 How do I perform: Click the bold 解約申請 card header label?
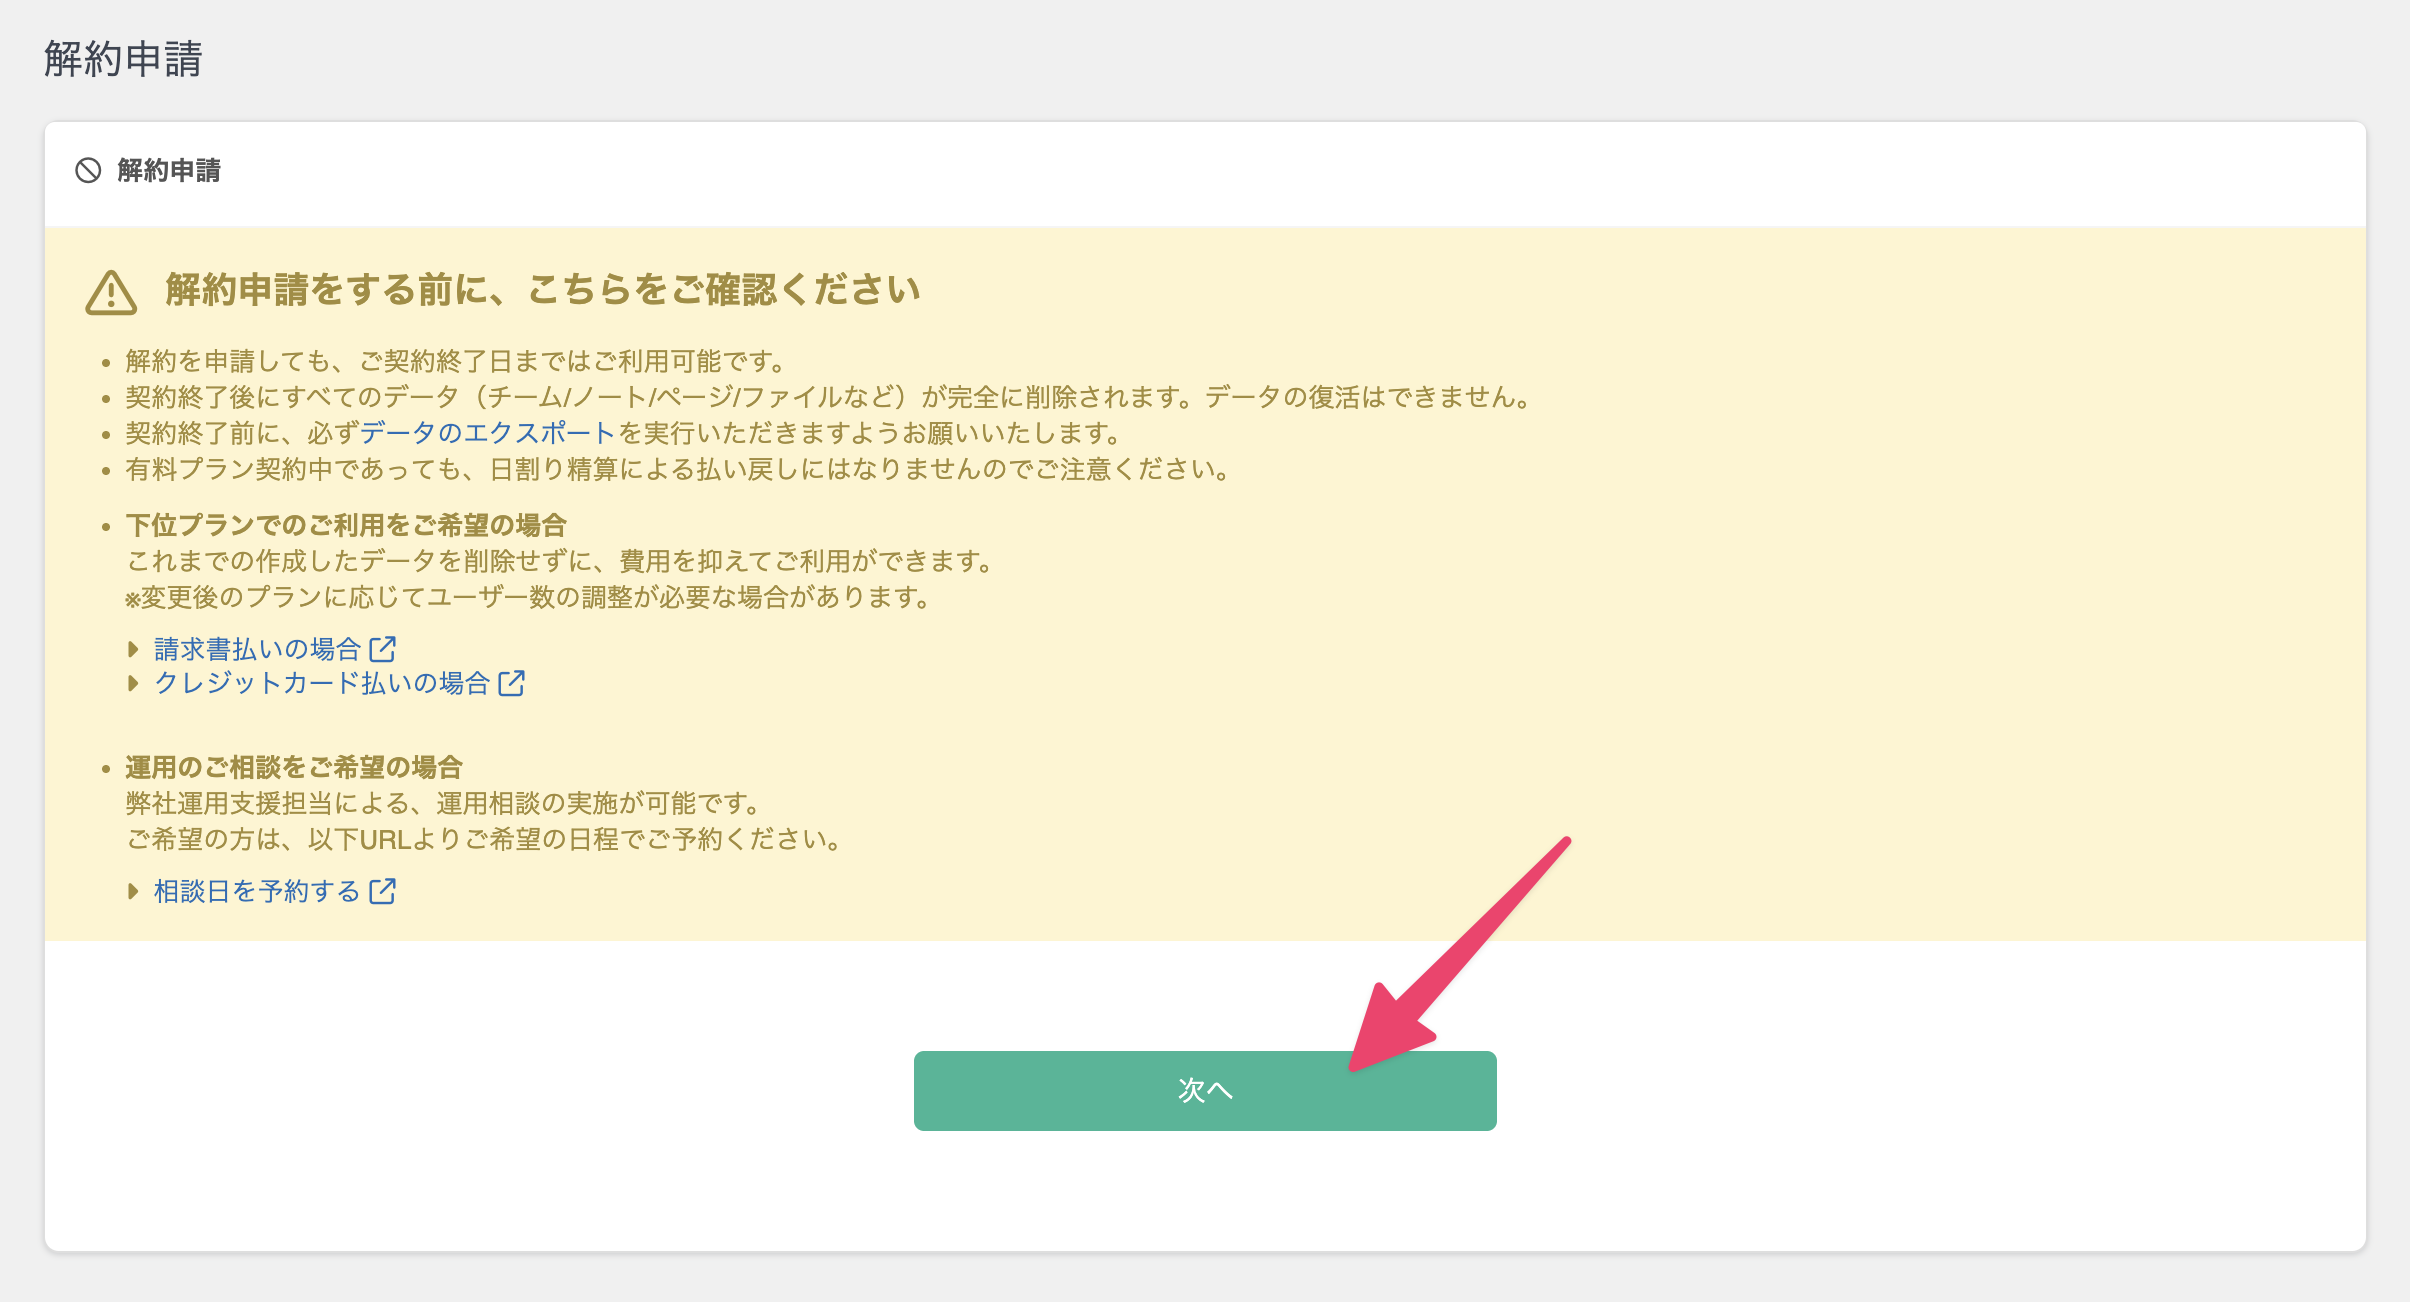(169, 171)
